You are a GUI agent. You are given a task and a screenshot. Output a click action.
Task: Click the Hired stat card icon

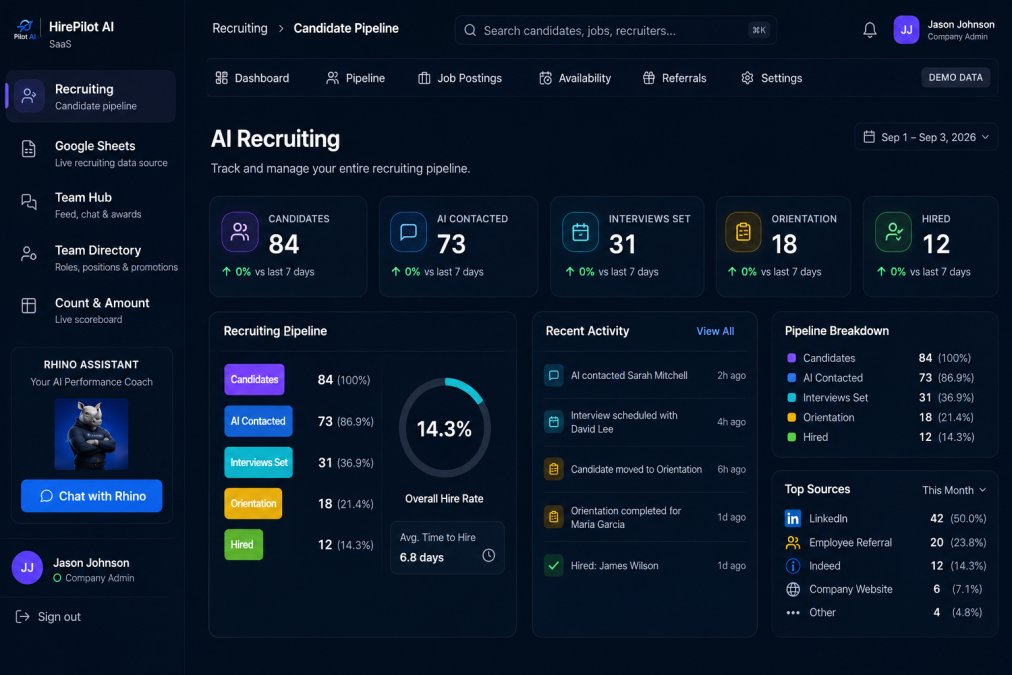893,232
